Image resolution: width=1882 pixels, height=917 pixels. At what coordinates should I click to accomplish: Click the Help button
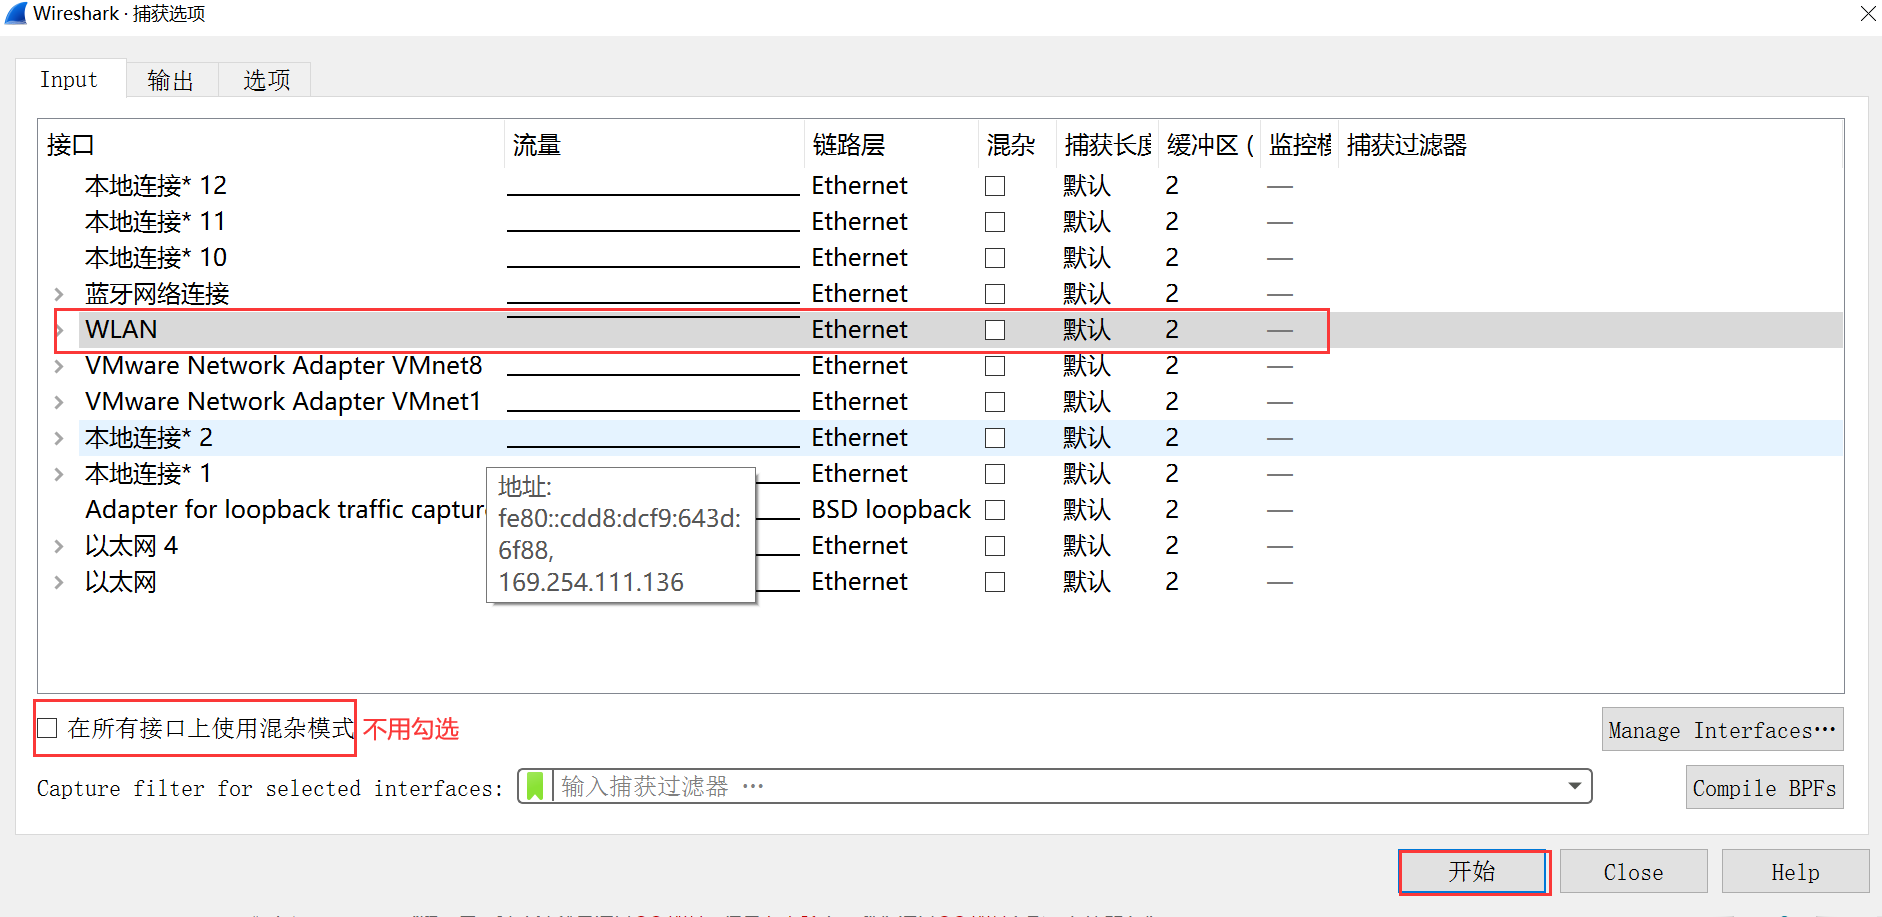pos(1795,871)
